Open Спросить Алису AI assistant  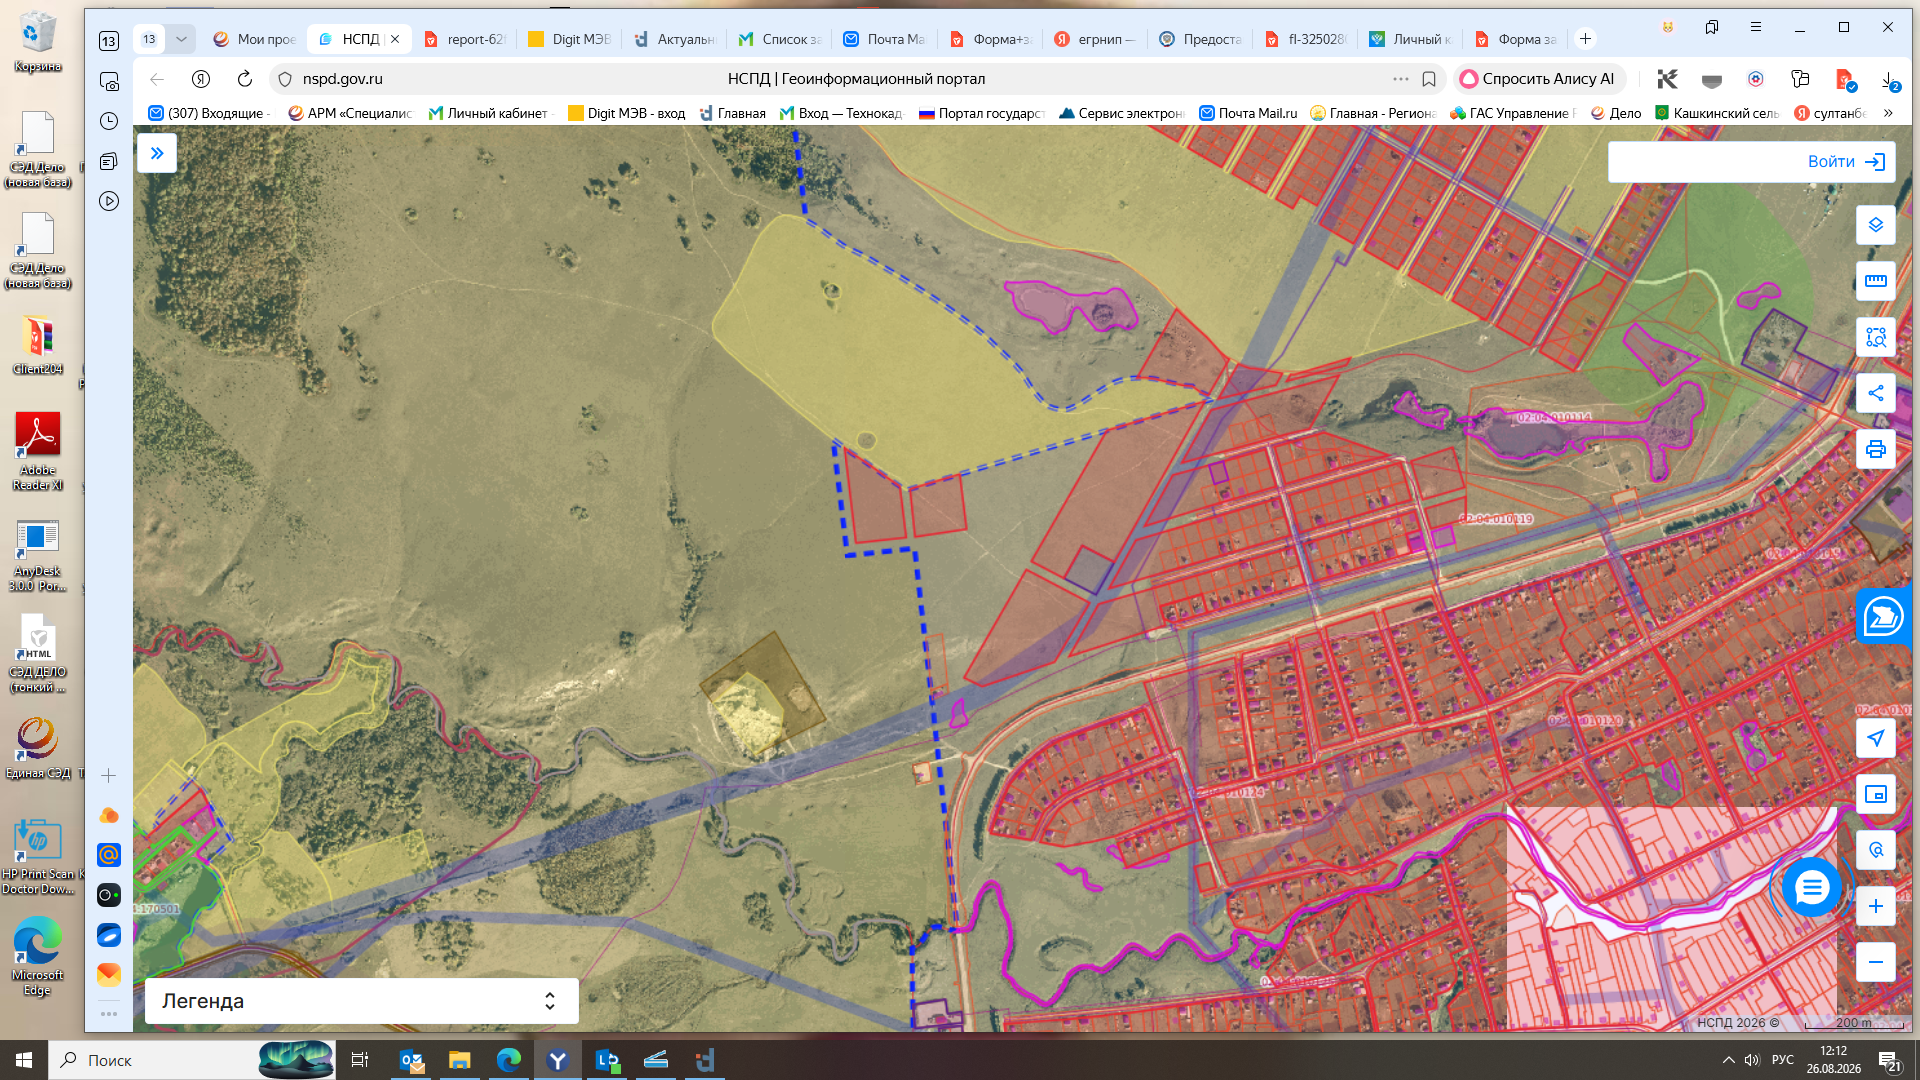point(1538,79)
